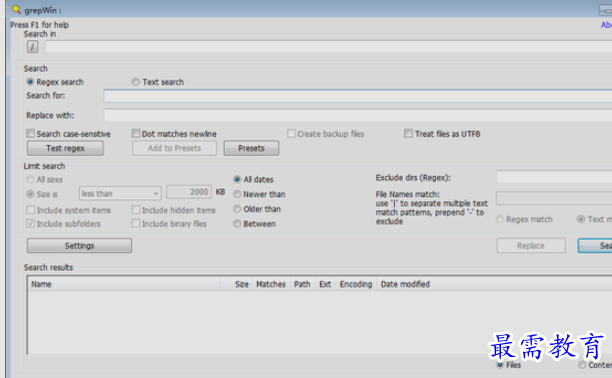Click the Search button
612x378 pixels.
click(595, 246)
